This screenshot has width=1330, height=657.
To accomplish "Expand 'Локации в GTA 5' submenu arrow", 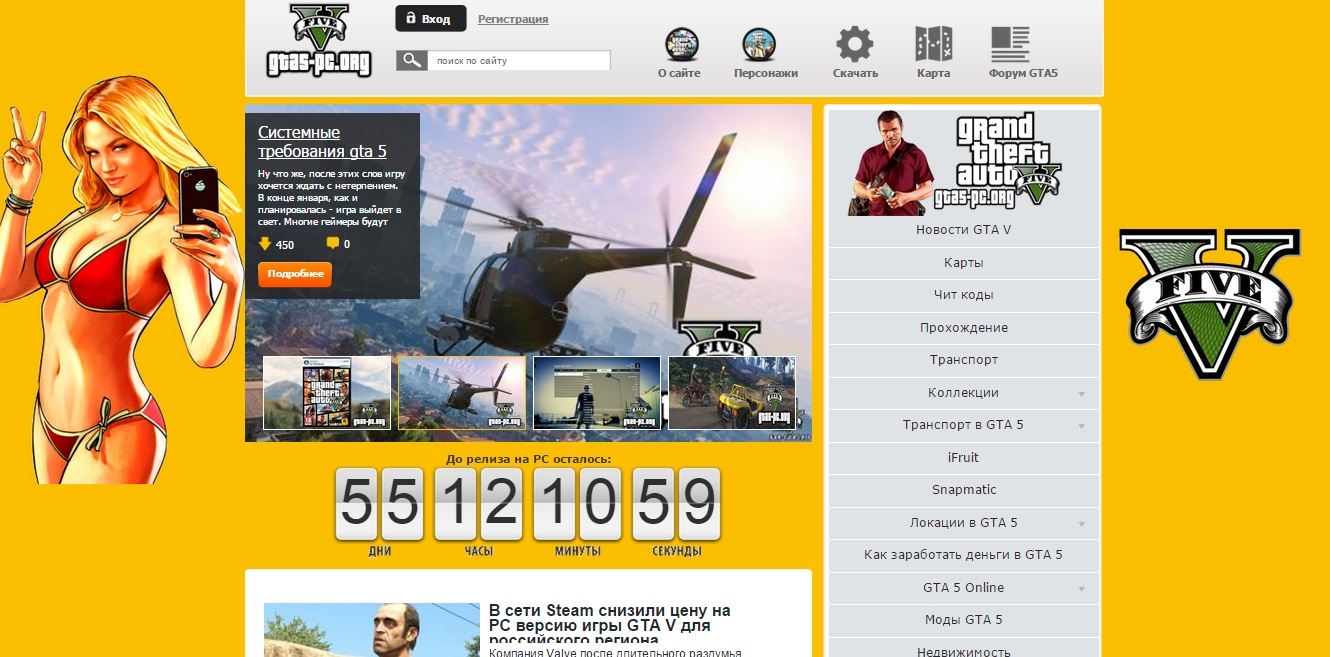I will [x=1081, y=524].
